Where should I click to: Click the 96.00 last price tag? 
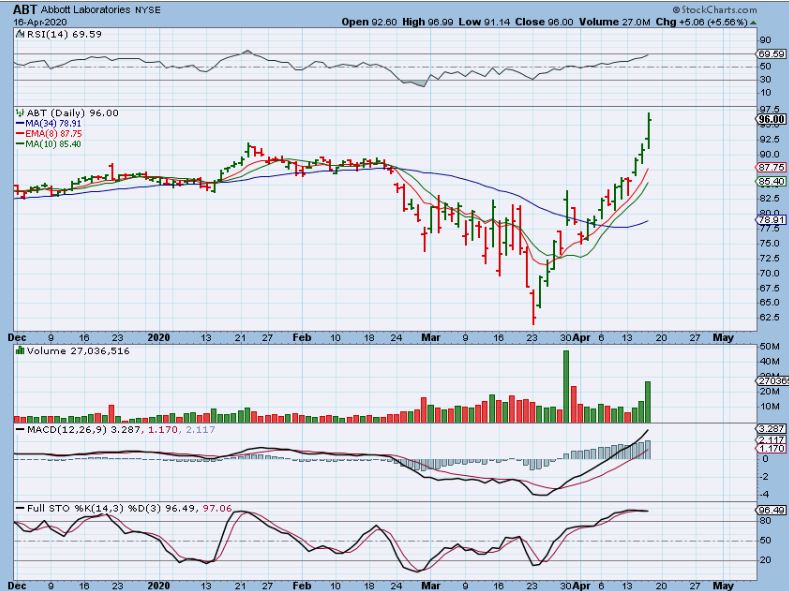click(x=769, y=118)
